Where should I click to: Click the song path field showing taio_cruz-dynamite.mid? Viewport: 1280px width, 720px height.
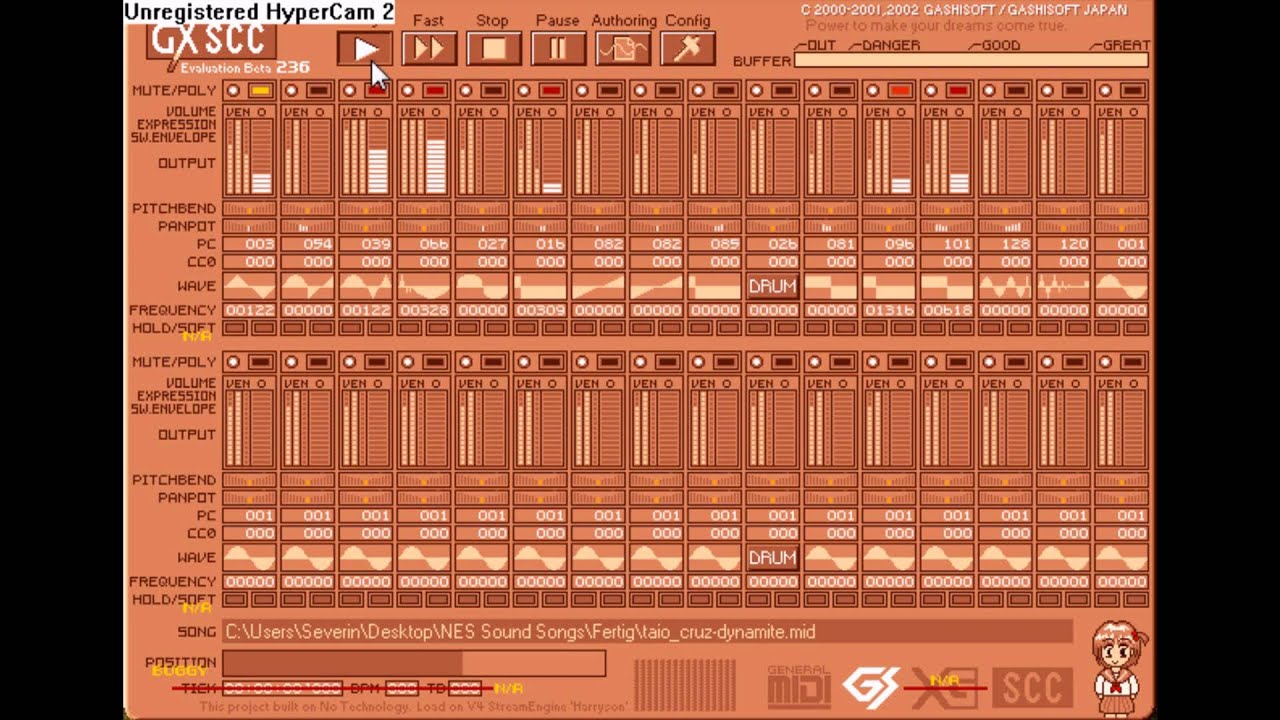tap(647, 632)
